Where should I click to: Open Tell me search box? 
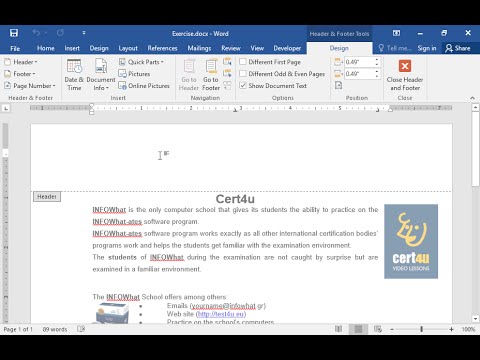point(395,48)
